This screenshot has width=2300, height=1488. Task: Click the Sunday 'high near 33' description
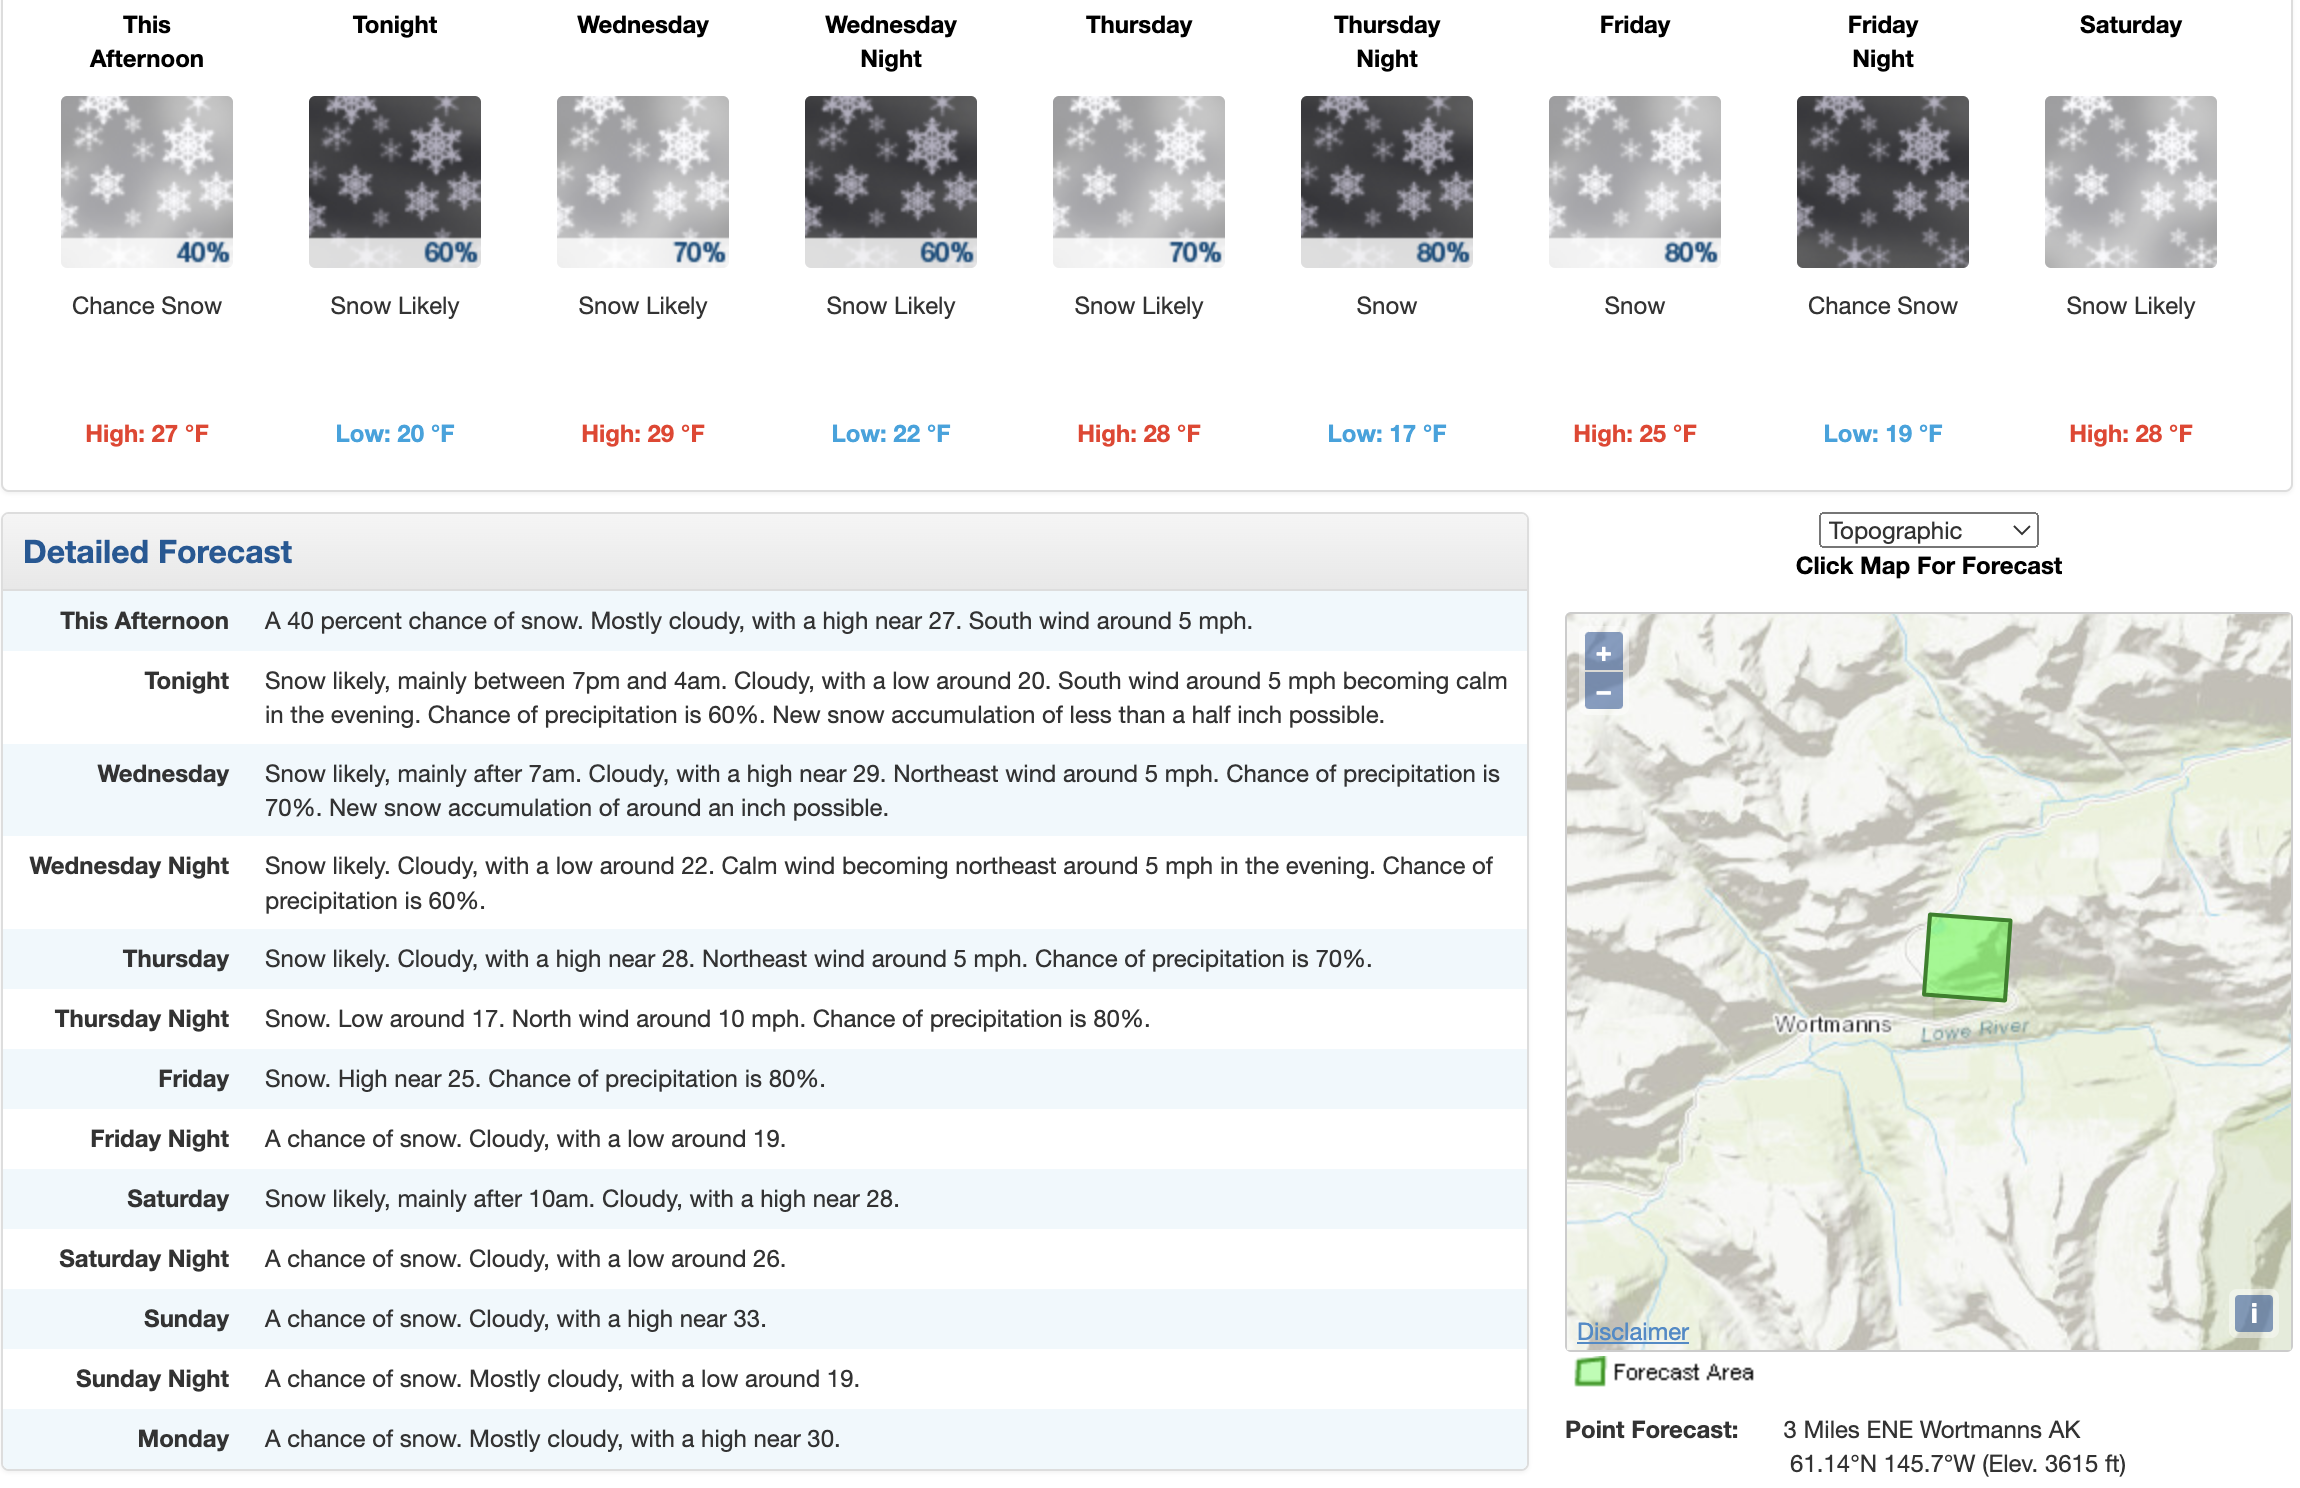[x=515, y=1319]
